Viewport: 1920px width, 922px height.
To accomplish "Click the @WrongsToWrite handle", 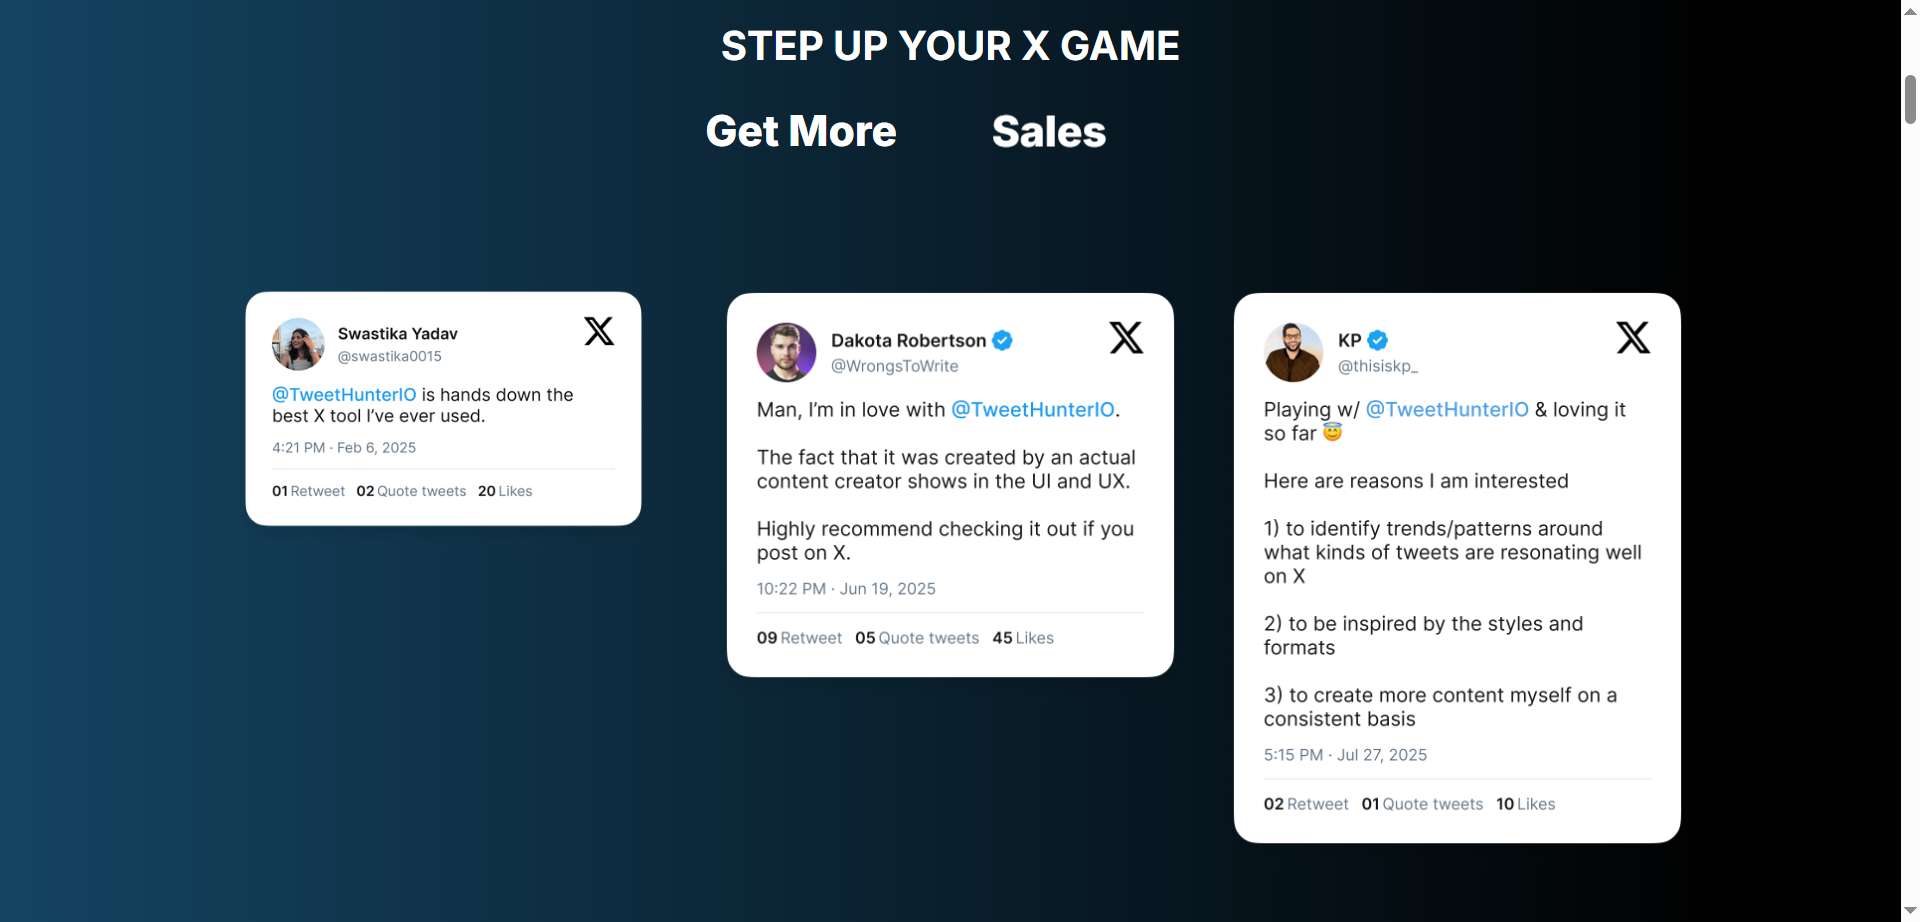I will pos(894,366).
